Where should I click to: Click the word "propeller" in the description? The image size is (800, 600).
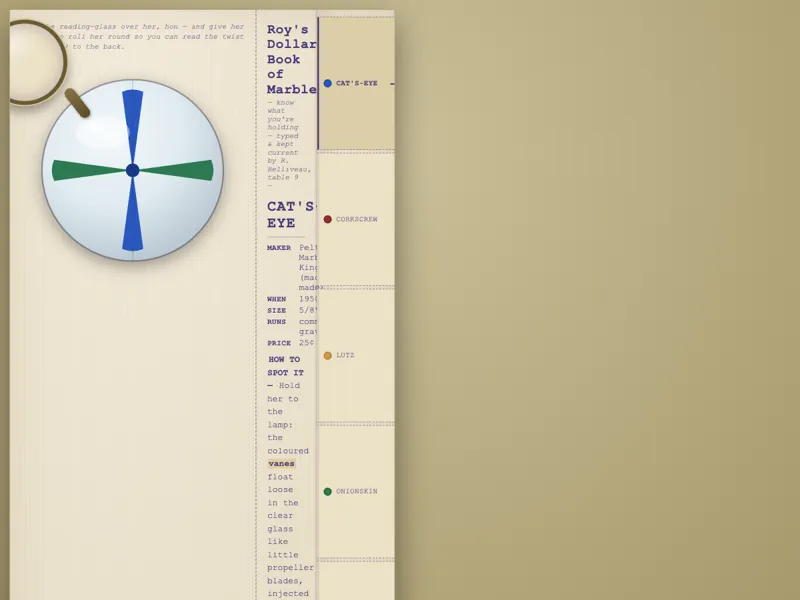pos(290,568)
